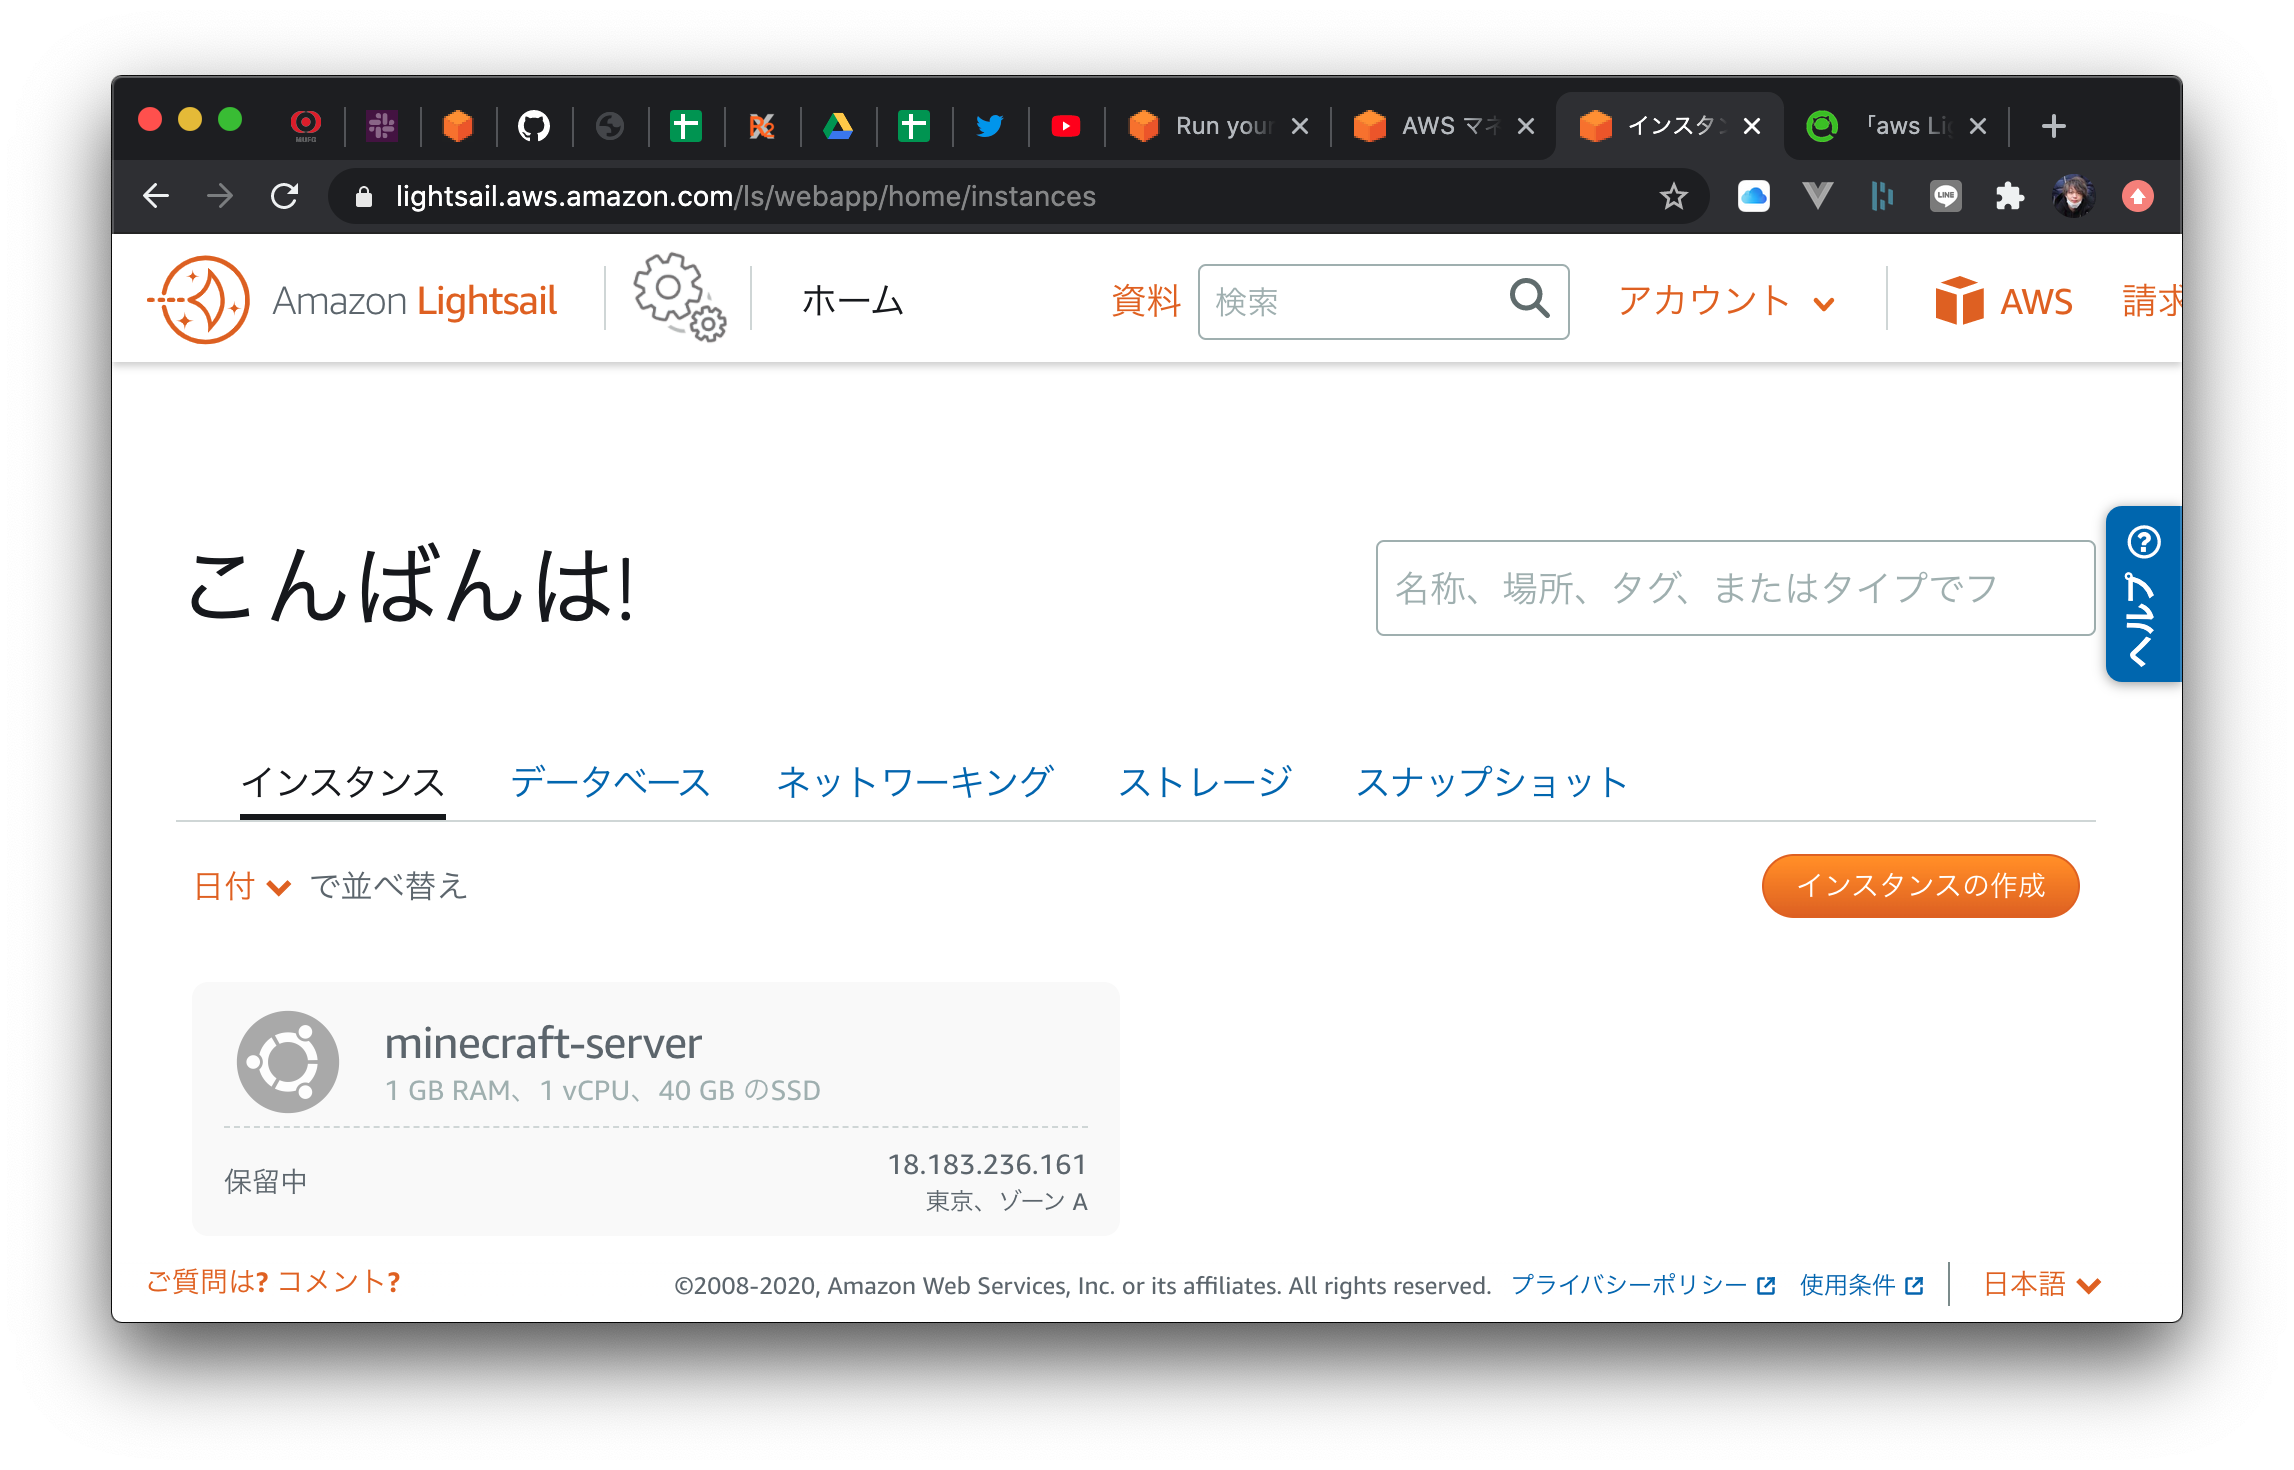Open the Amazon Lightsail logo home link
The image size is (2294, 1470).
click(x=352, y=300)
